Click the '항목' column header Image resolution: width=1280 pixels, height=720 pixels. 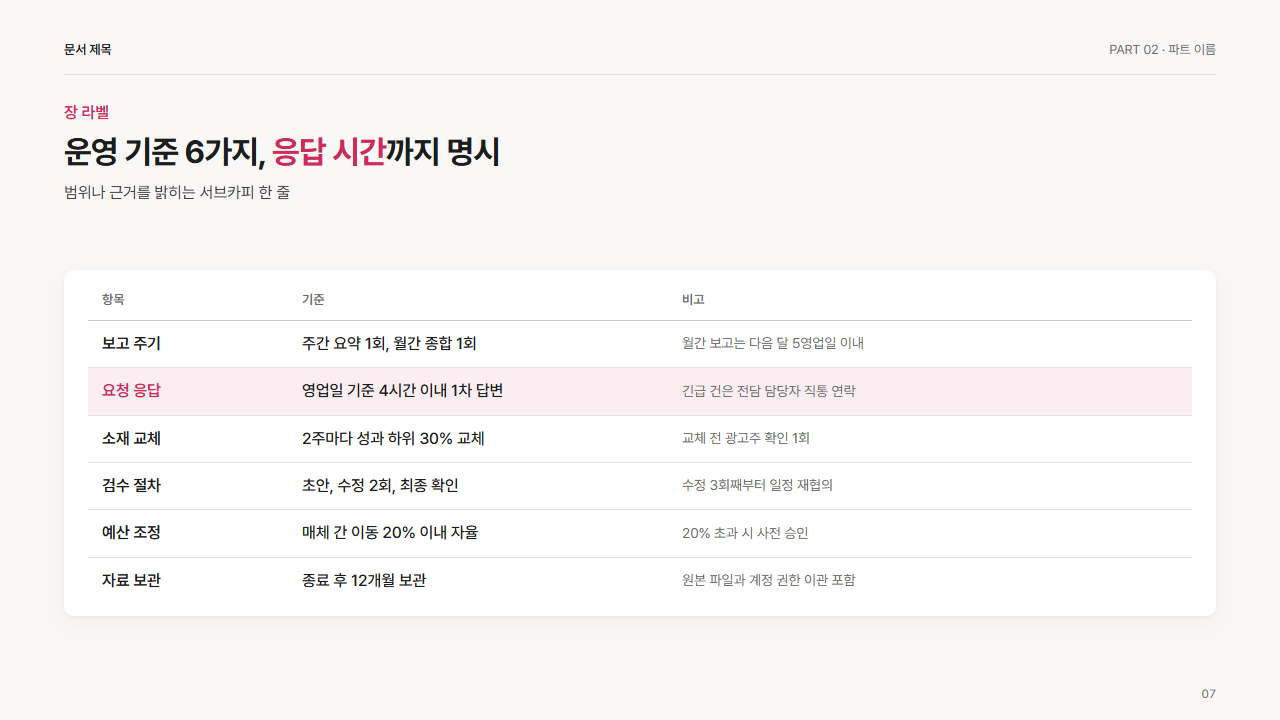click(x=113, y=299)
